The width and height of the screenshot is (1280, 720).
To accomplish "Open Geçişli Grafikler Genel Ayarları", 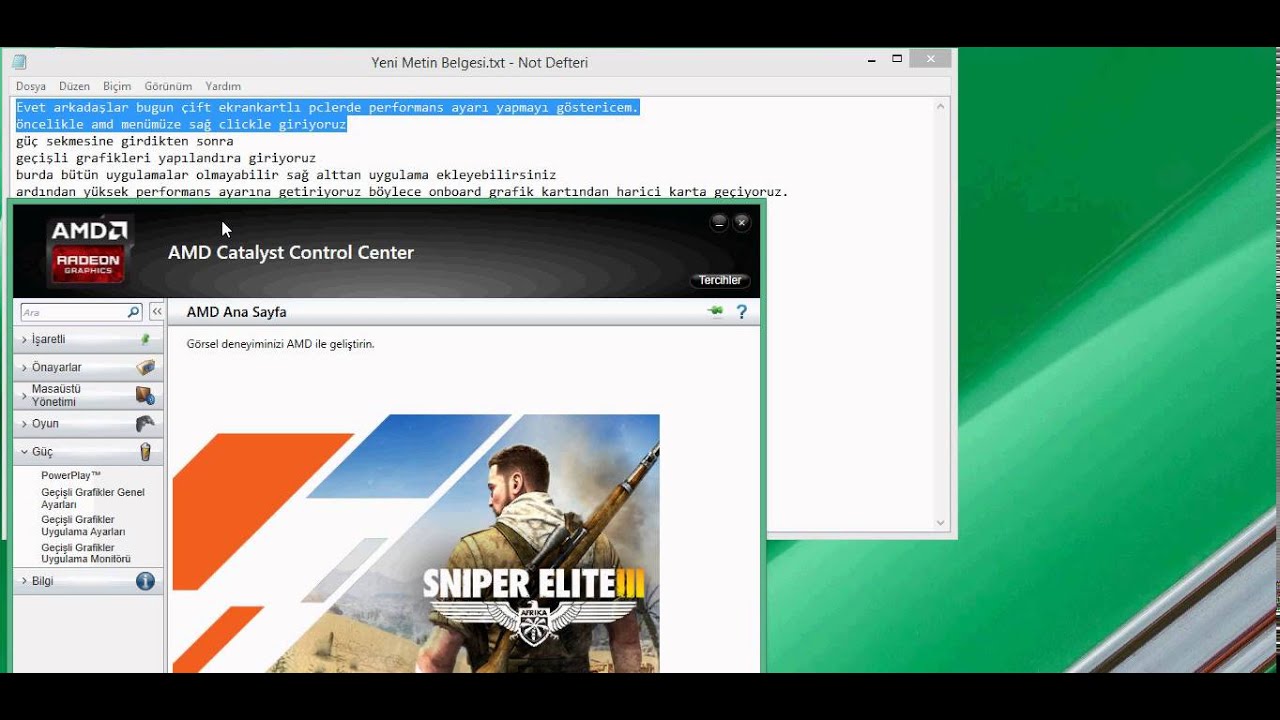I will pos(93,498).
